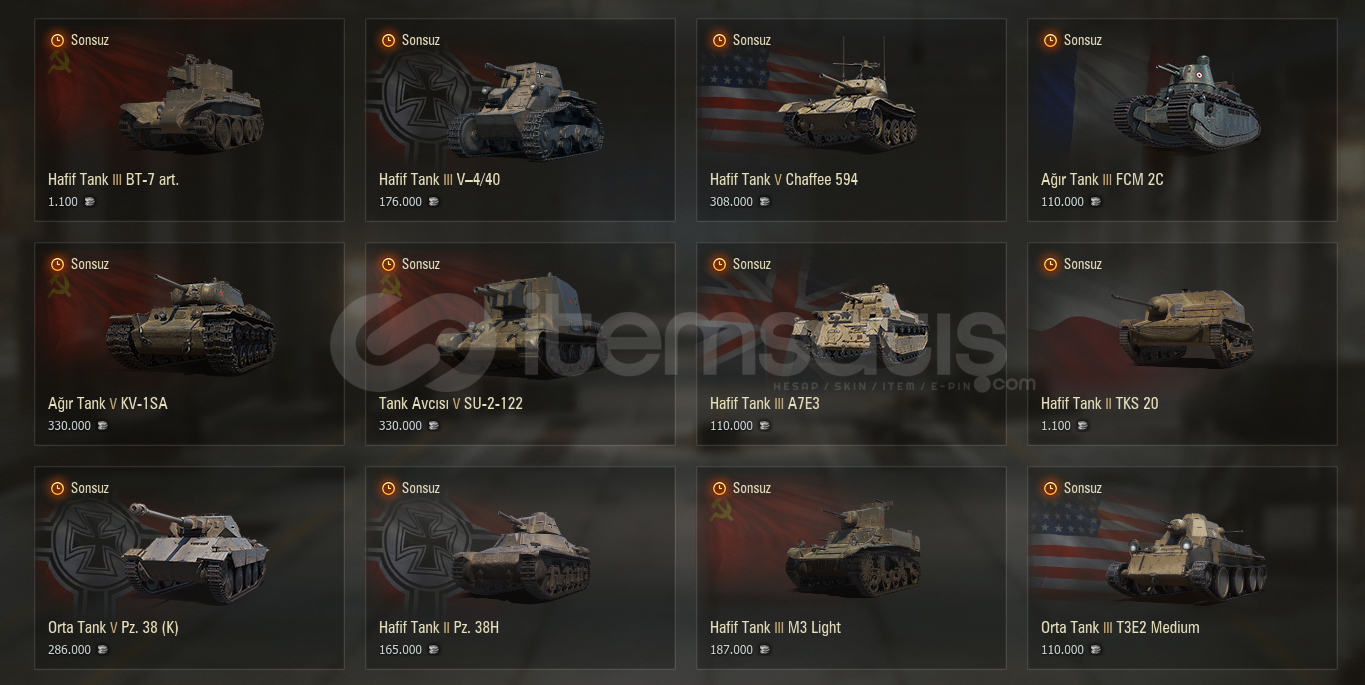Click the clock icon on BT-7 art. card

coord(57,40)
